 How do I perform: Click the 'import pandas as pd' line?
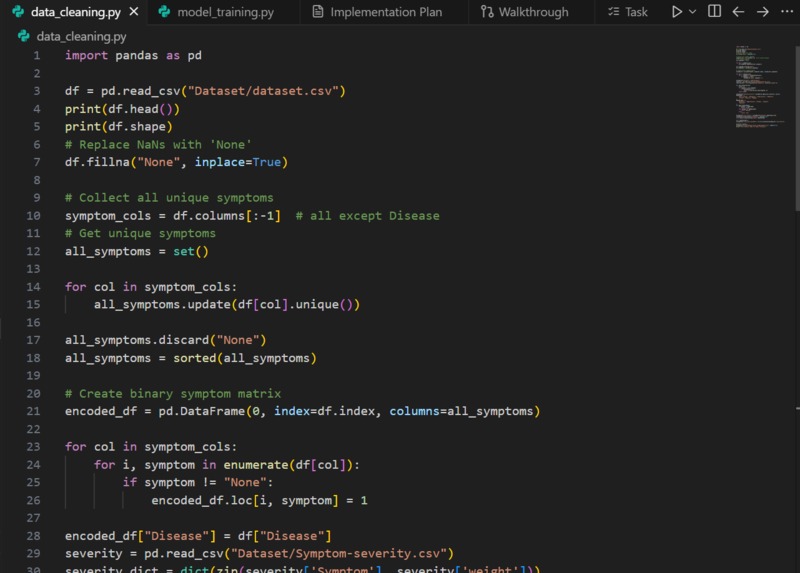coord(133,55)
